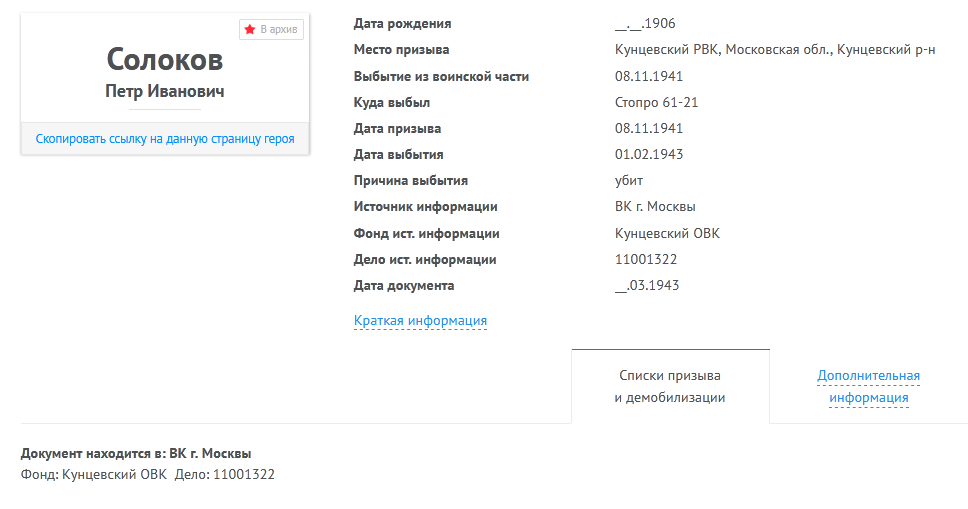Click the draft place Кунцевский РВК value

point(775,50)
